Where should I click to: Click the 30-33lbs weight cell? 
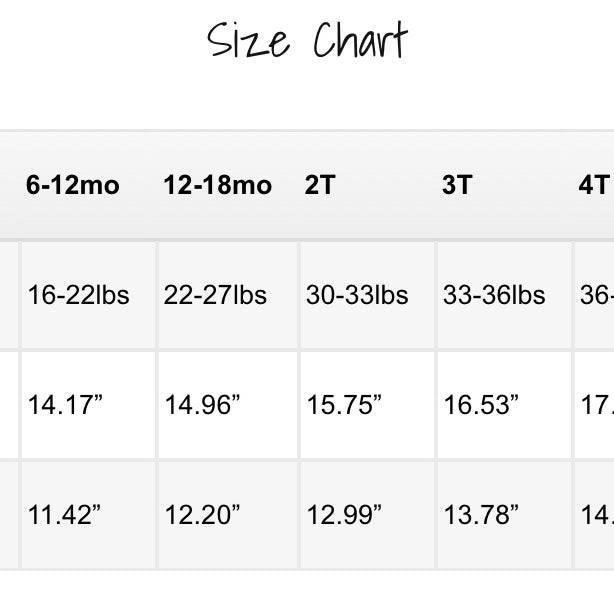tap(357, 295)
